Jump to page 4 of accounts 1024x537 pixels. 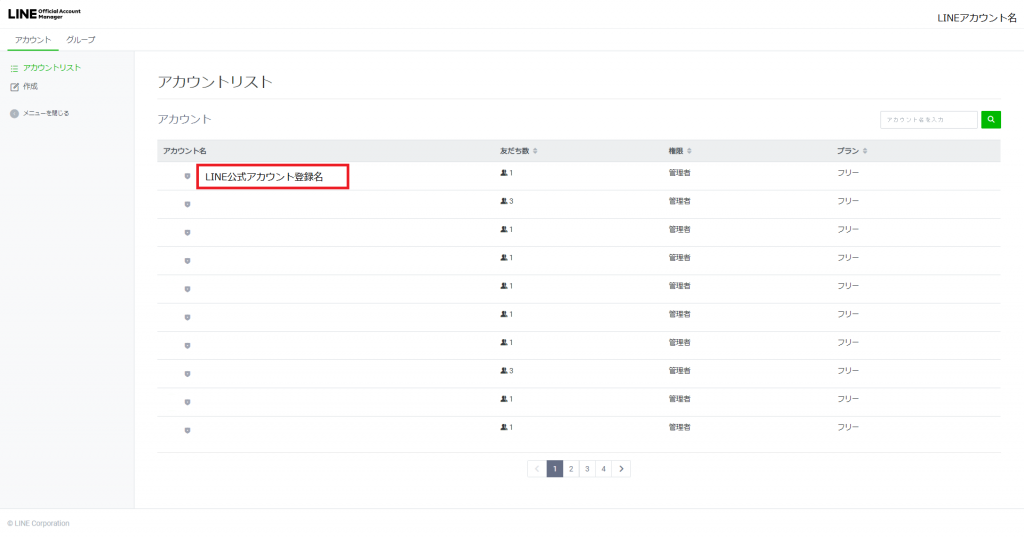click(603, 468)
